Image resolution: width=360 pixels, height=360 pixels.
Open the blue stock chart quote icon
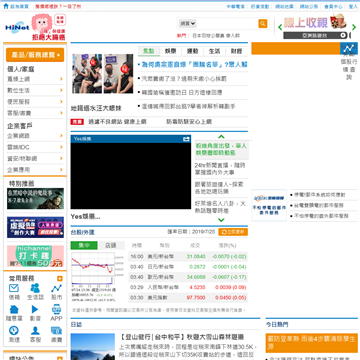(349, 49)
